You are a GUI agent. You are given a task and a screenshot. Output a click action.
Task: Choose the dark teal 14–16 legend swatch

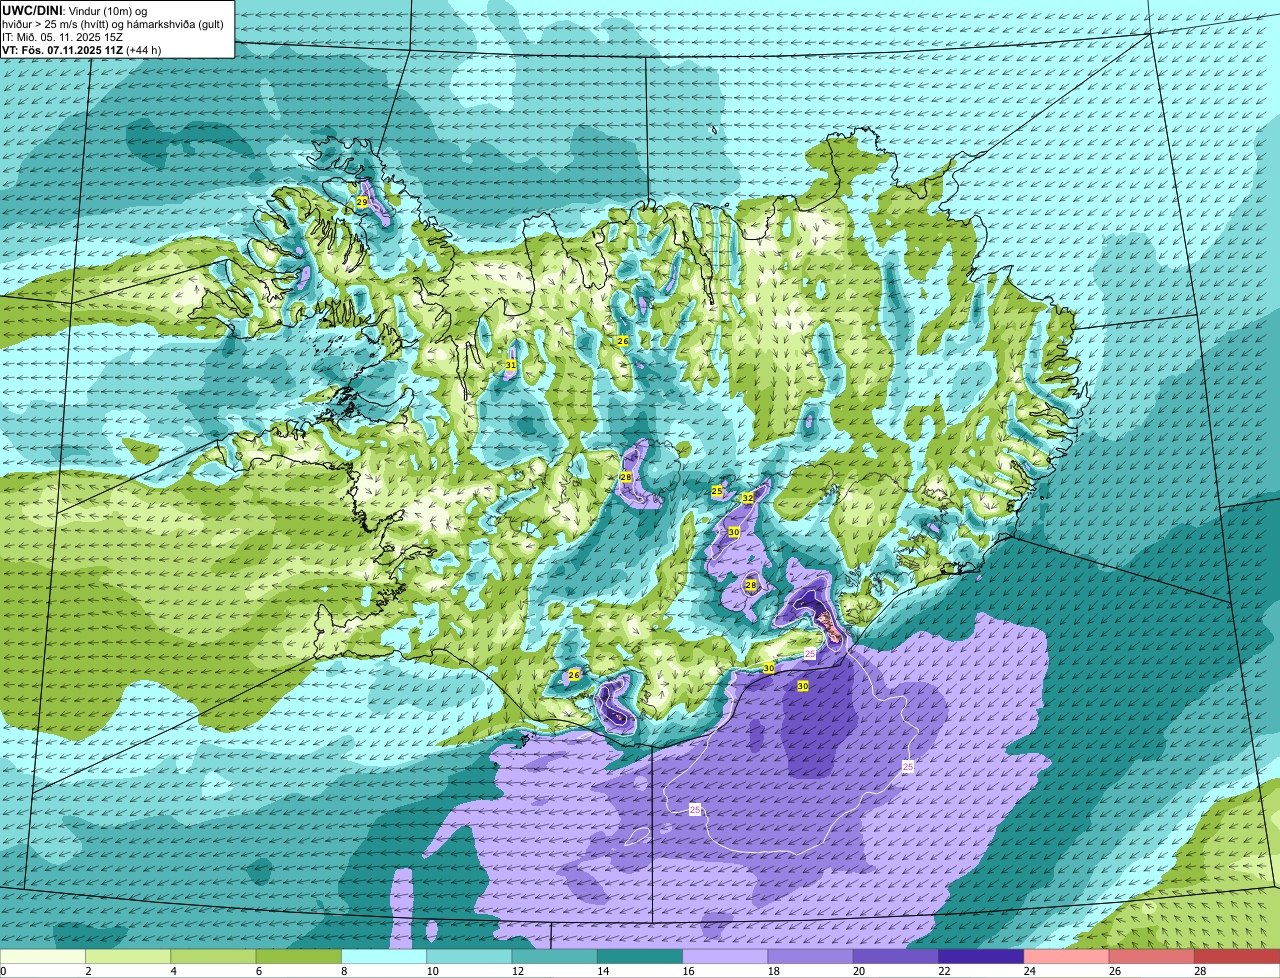click(640, 957)
